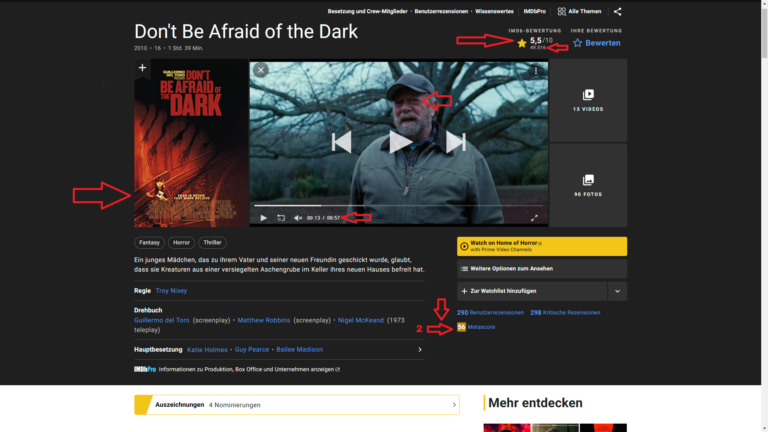The width and height of the screenshot is (768, 432).
Task: Select the Horror genre chip
Action: (x=181, y=242)
